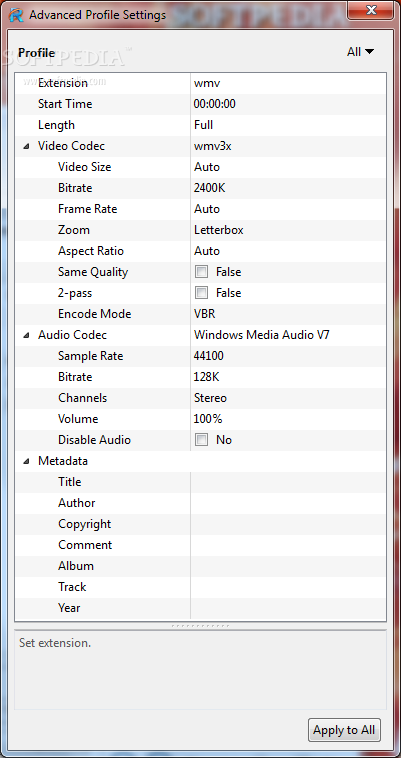Select the Start Time row label
The height and width of the screenshot is (758, 401).
tap(65, 104)
